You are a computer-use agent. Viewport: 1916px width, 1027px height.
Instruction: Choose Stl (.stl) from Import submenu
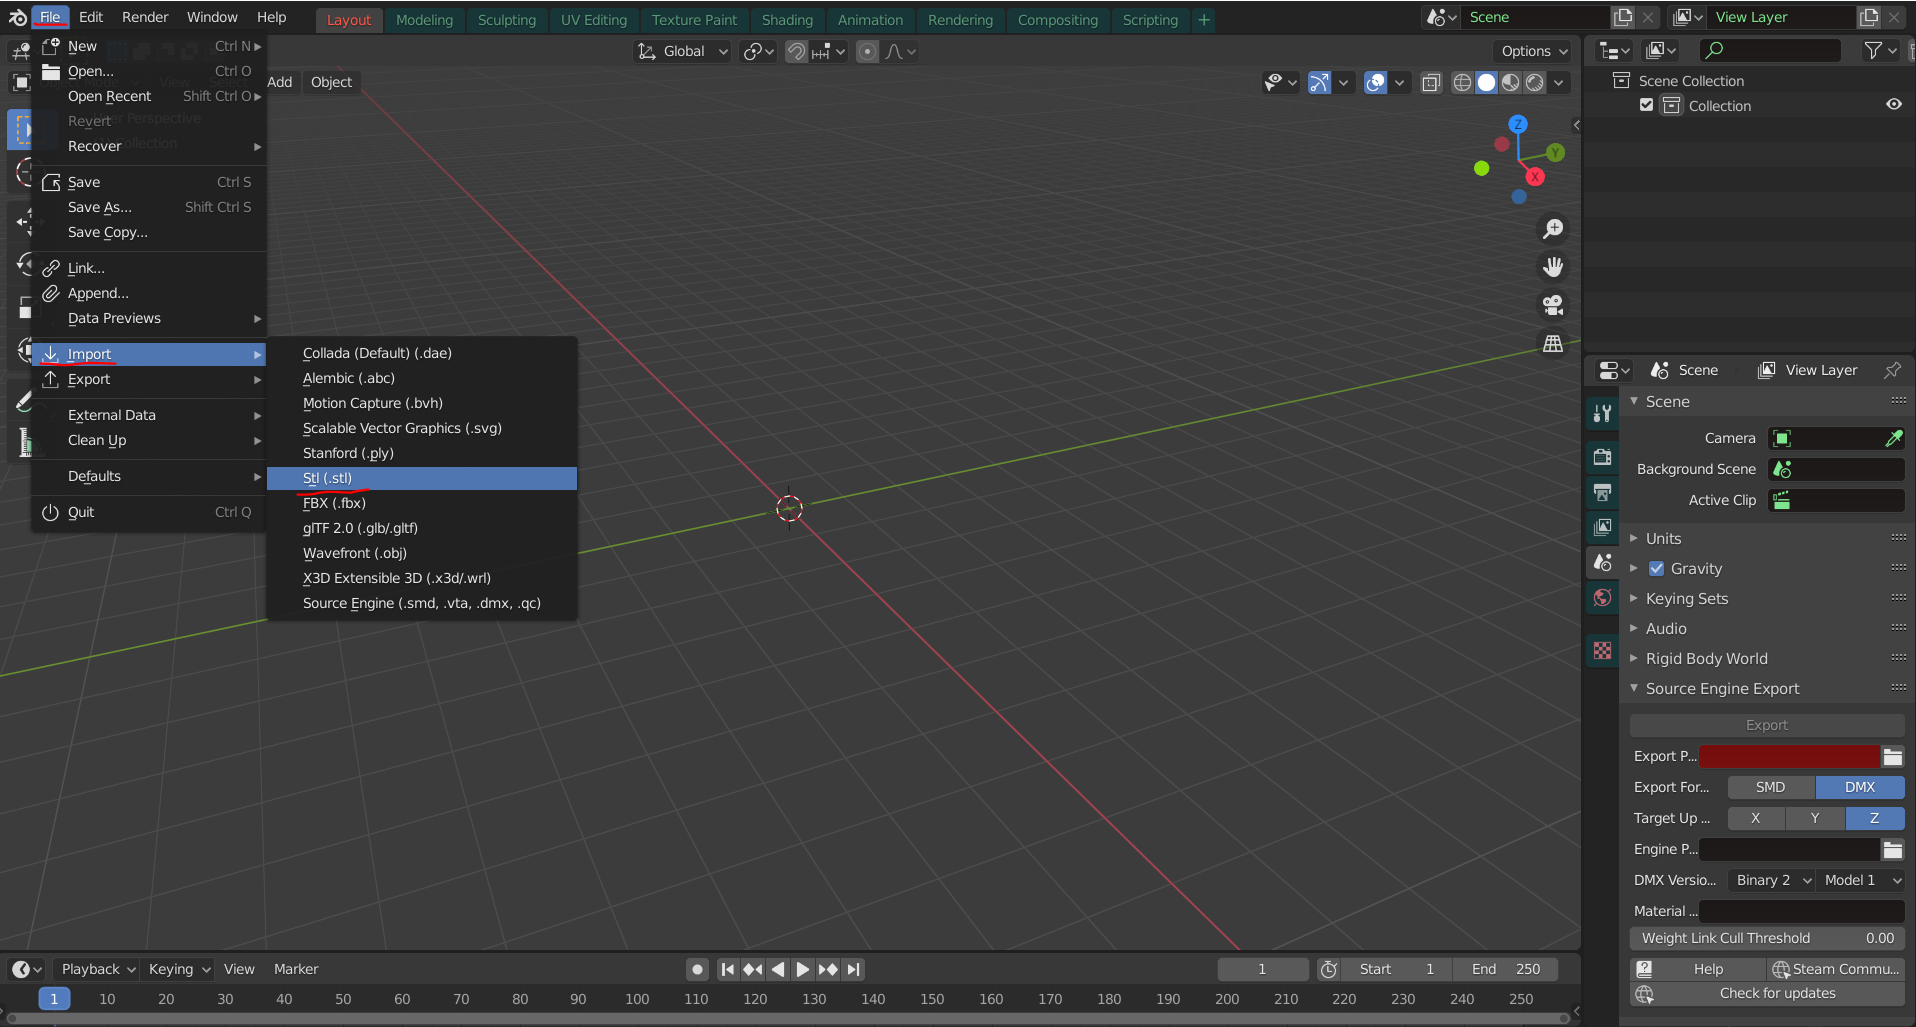click(x=422, y=478)
